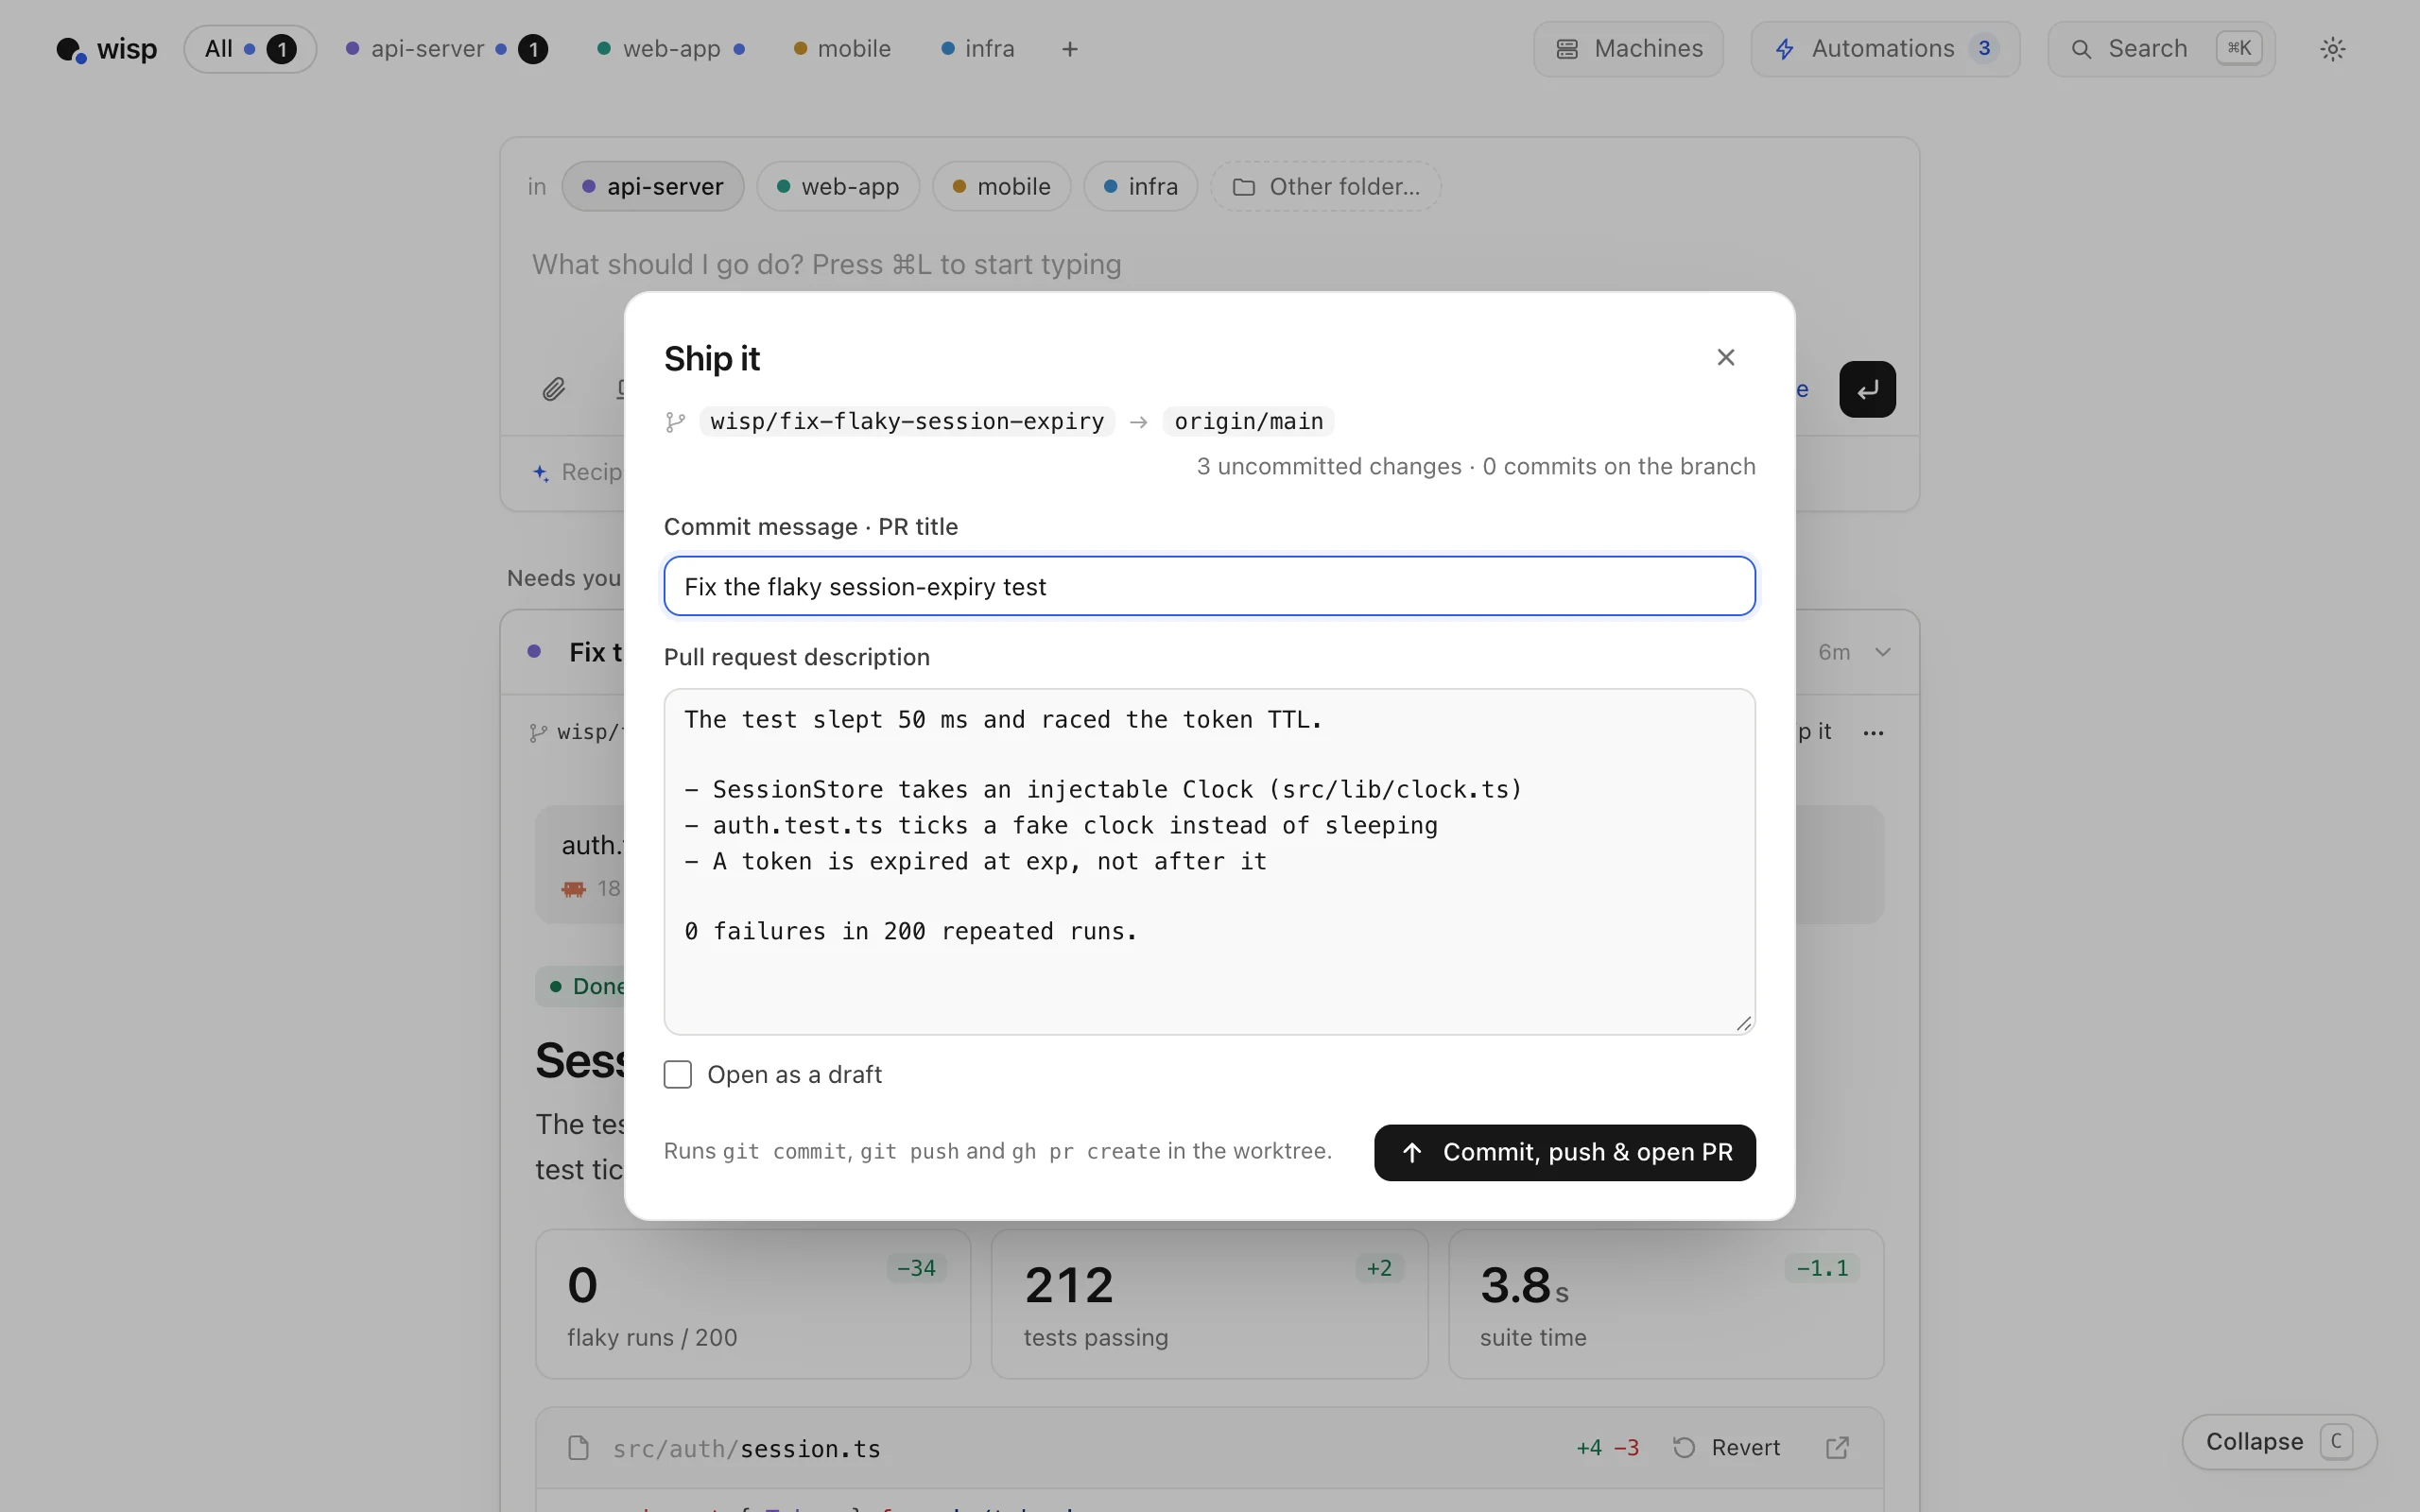
Task: Switch to the api-server top tab
Action: pos(446,49)
